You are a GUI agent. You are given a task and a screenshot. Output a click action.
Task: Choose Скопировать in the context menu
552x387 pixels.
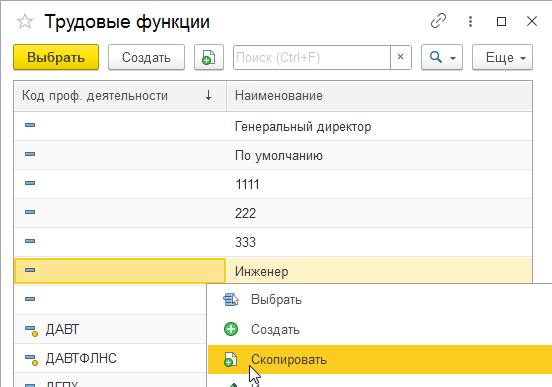380,360
